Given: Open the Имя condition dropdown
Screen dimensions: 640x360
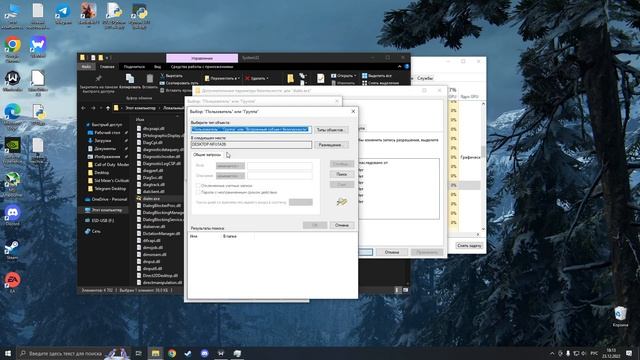Looking at the screenshot, I should click(x=230, y=166).
